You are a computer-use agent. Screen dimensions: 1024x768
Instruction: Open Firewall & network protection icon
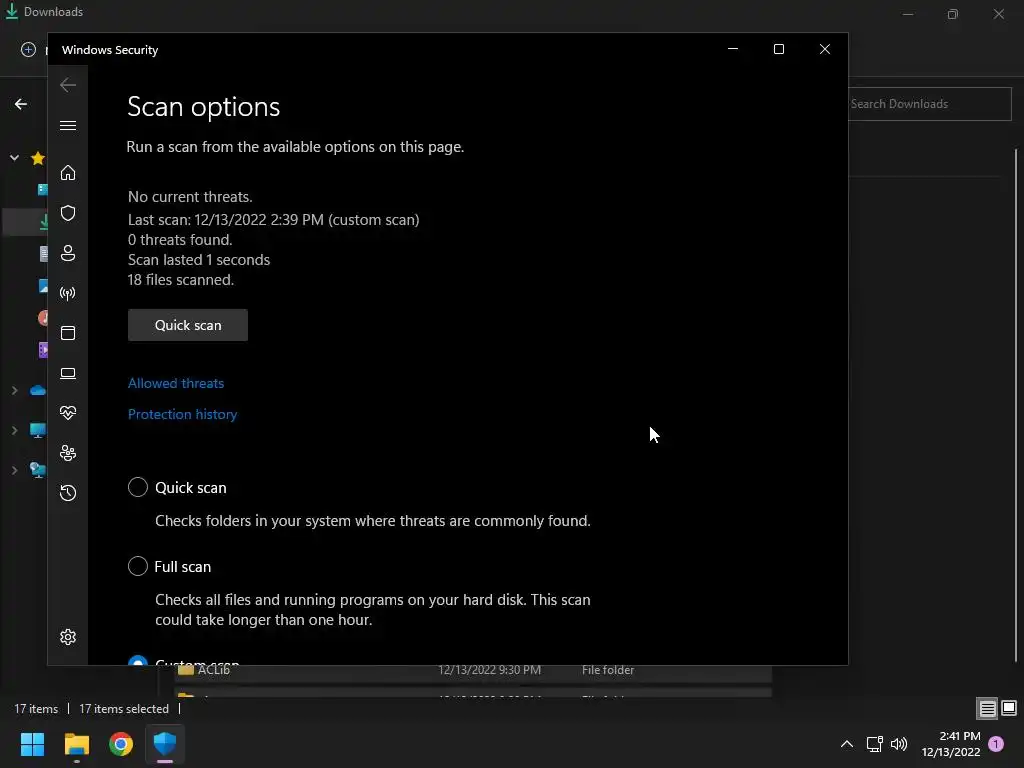[68, 293]
